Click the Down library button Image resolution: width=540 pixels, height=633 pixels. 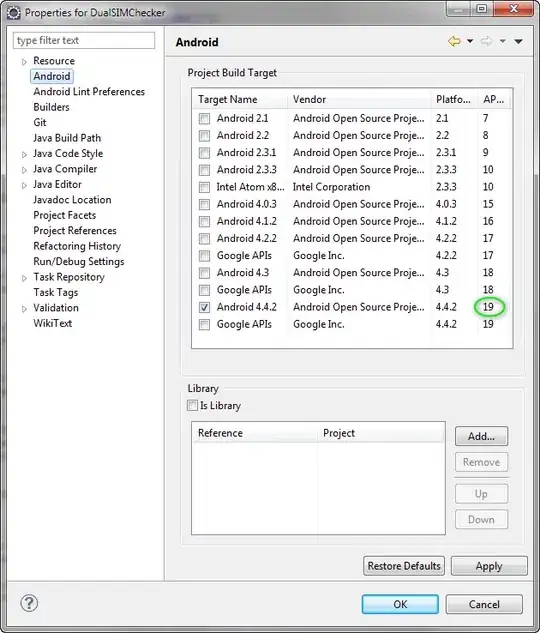click(x=481, y=519)
